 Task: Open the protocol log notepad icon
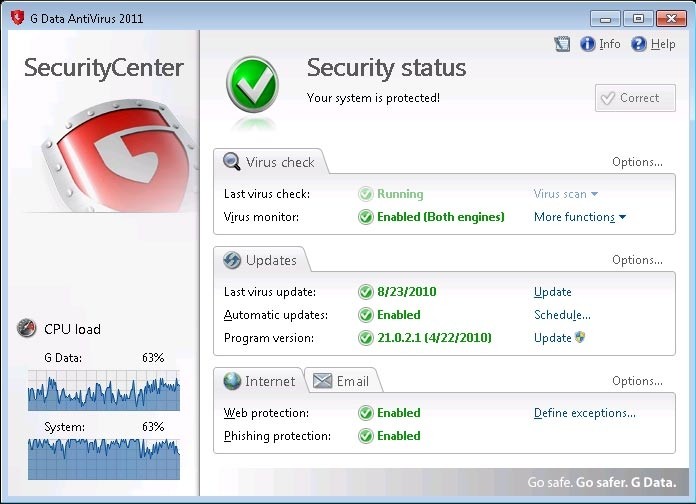[562, 44]
